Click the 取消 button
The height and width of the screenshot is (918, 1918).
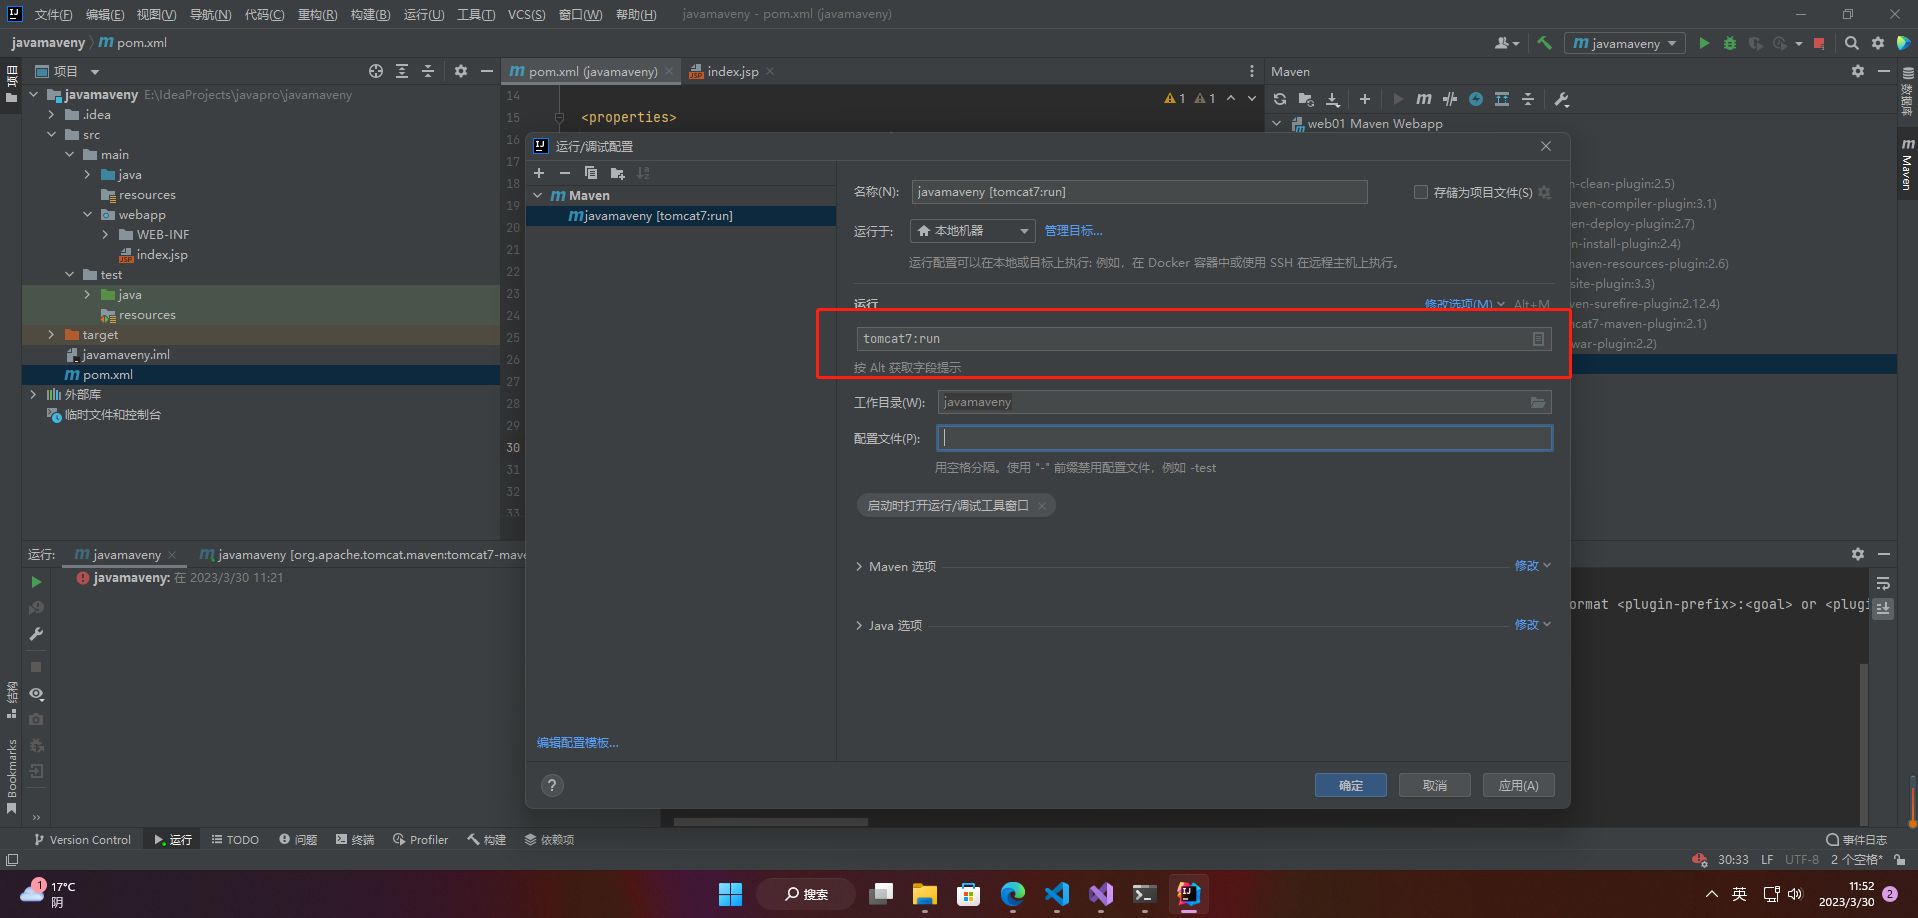point(1435,785)
